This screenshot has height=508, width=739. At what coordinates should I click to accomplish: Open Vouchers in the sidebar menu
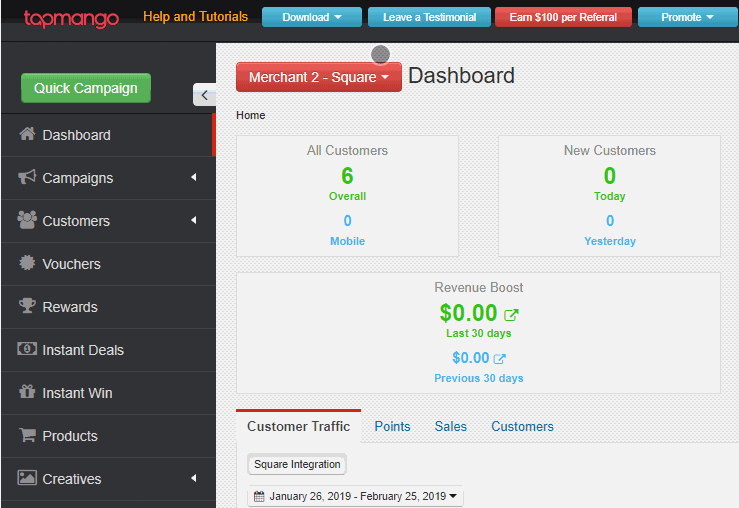pos(108,264)
